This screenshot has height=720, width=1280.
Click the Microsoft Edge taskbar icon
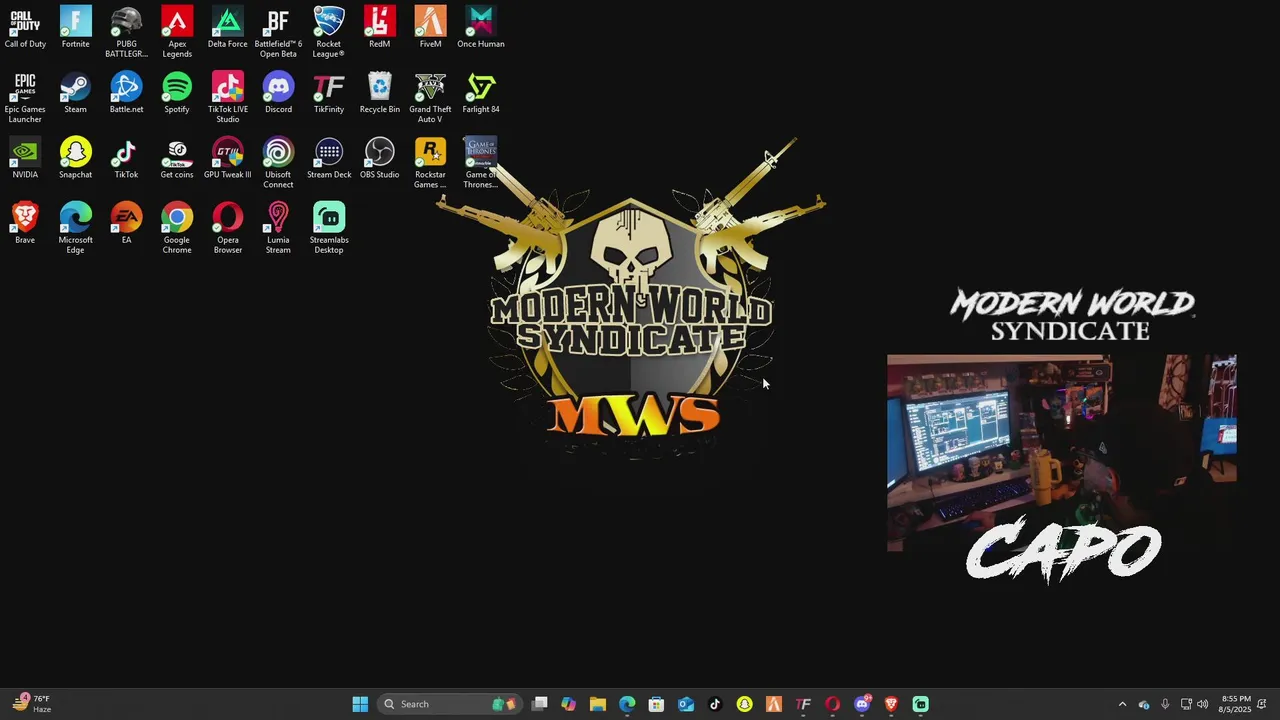click(x=627, y=704)
